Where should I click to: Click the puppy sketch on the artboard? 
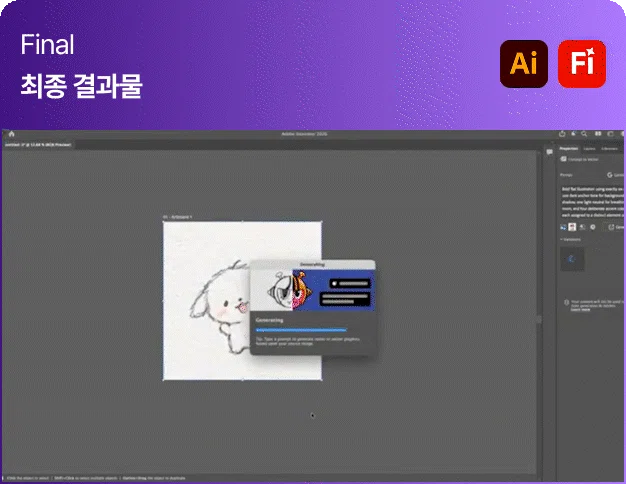(x=220, y=305)
